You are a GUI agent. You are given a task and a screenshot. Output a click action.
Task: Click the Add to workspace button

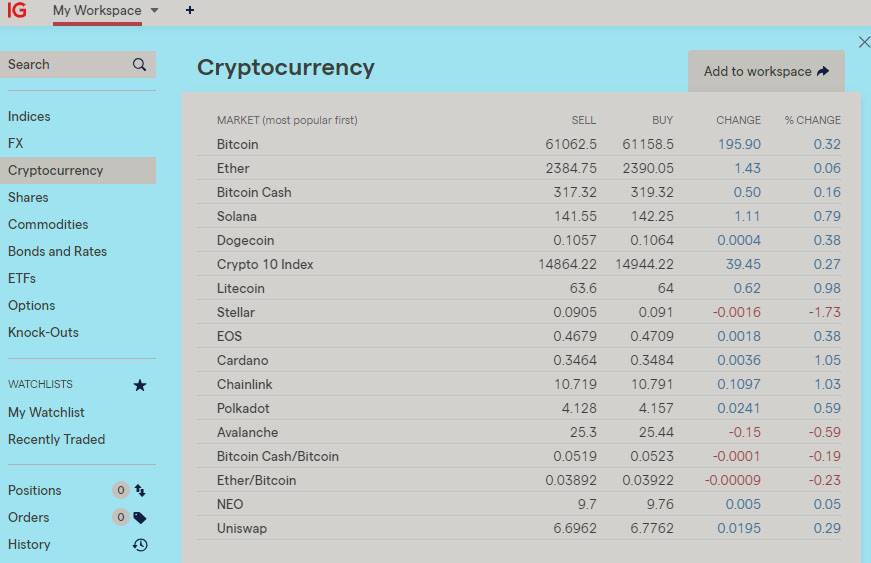(766, 72)
